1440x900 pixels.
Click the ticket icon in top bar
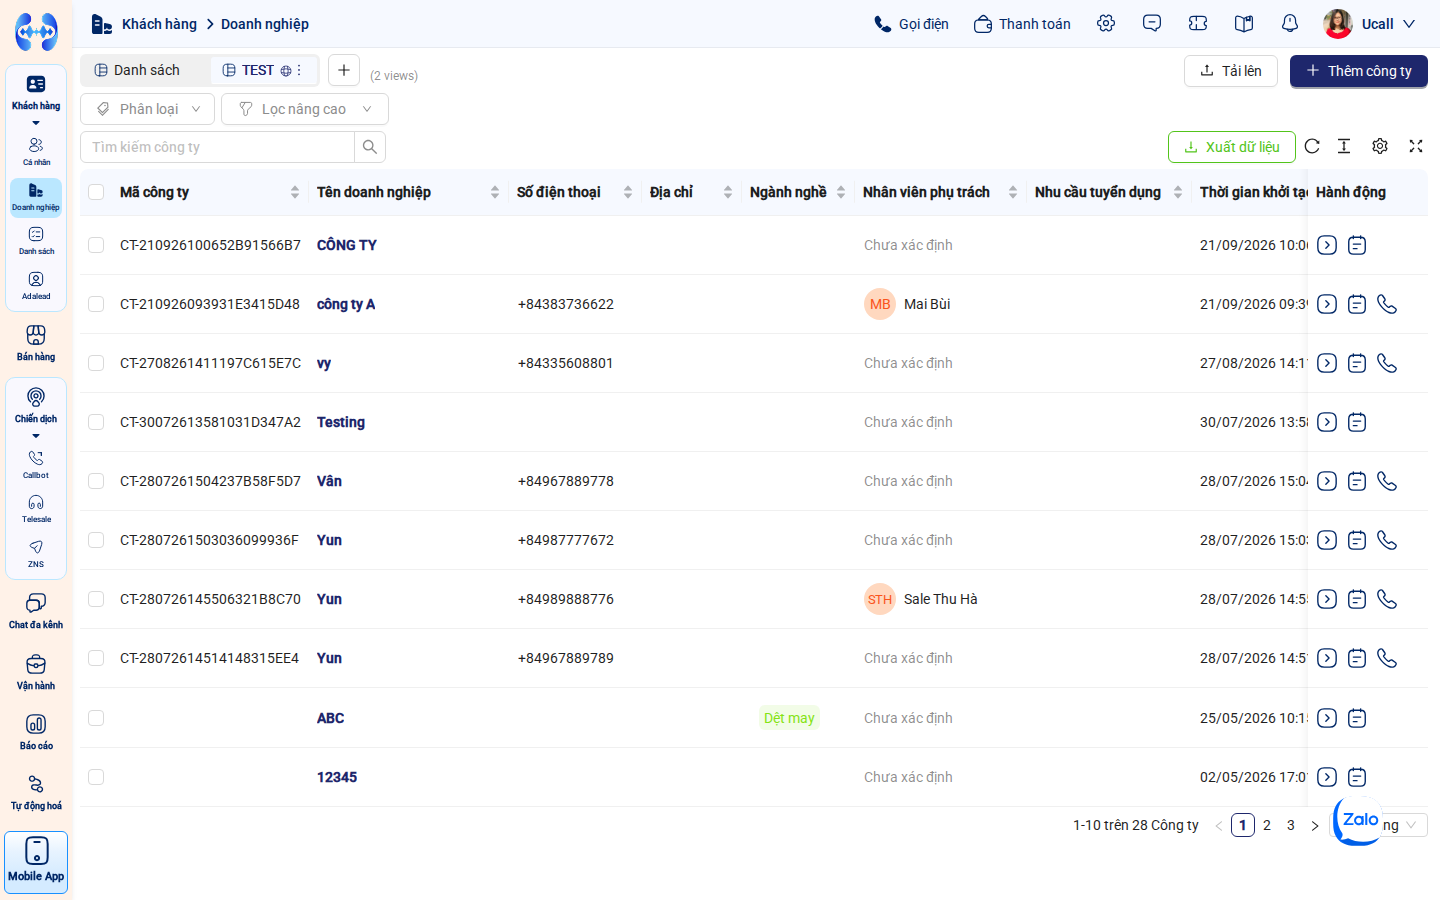(x=1198, y=23)
